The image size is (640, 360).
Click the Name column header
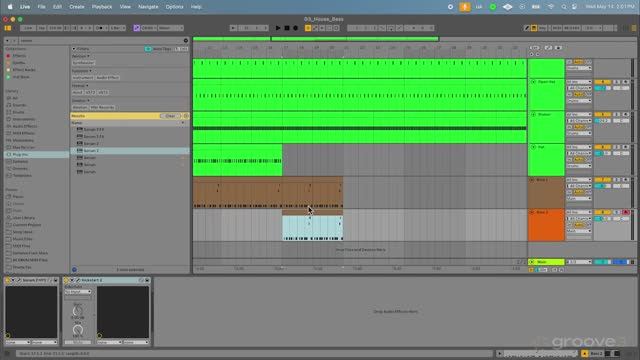77,123
